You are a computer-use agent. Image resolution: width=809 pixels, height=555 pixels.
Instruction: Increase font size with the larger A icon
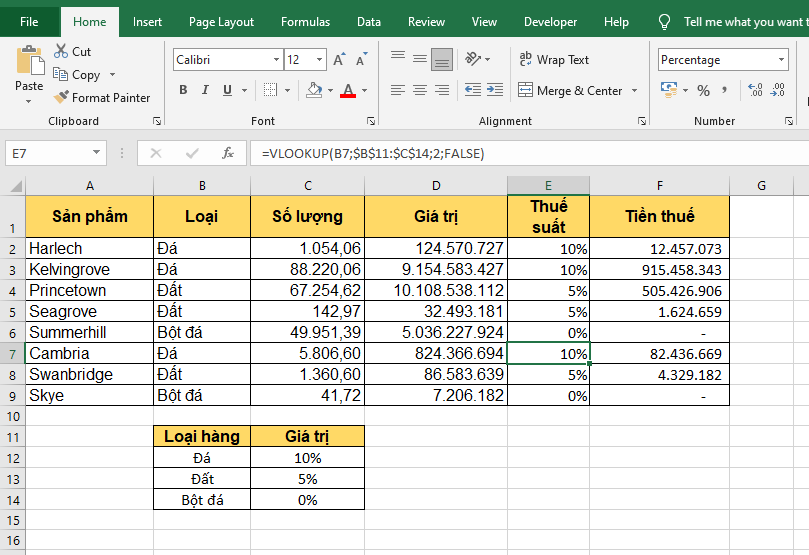(339, 60)
